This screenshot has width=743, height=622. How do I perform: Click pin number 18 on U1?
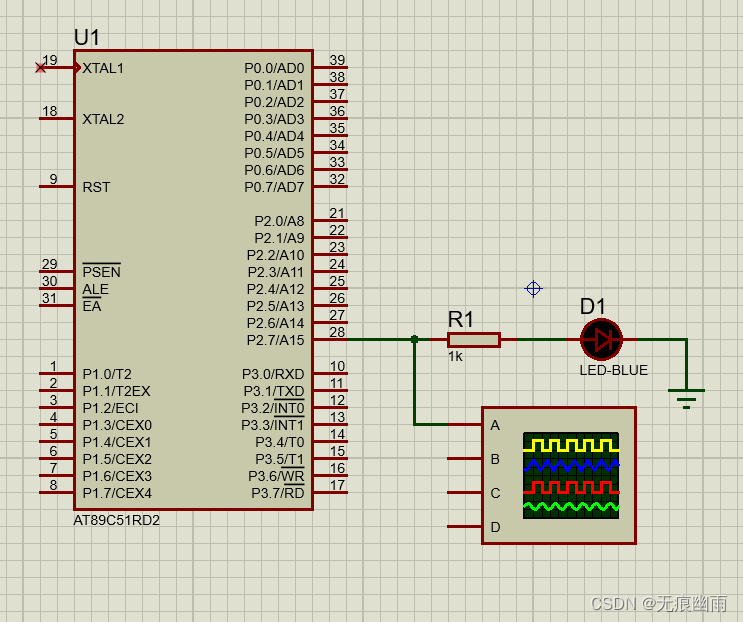[50, 111]
